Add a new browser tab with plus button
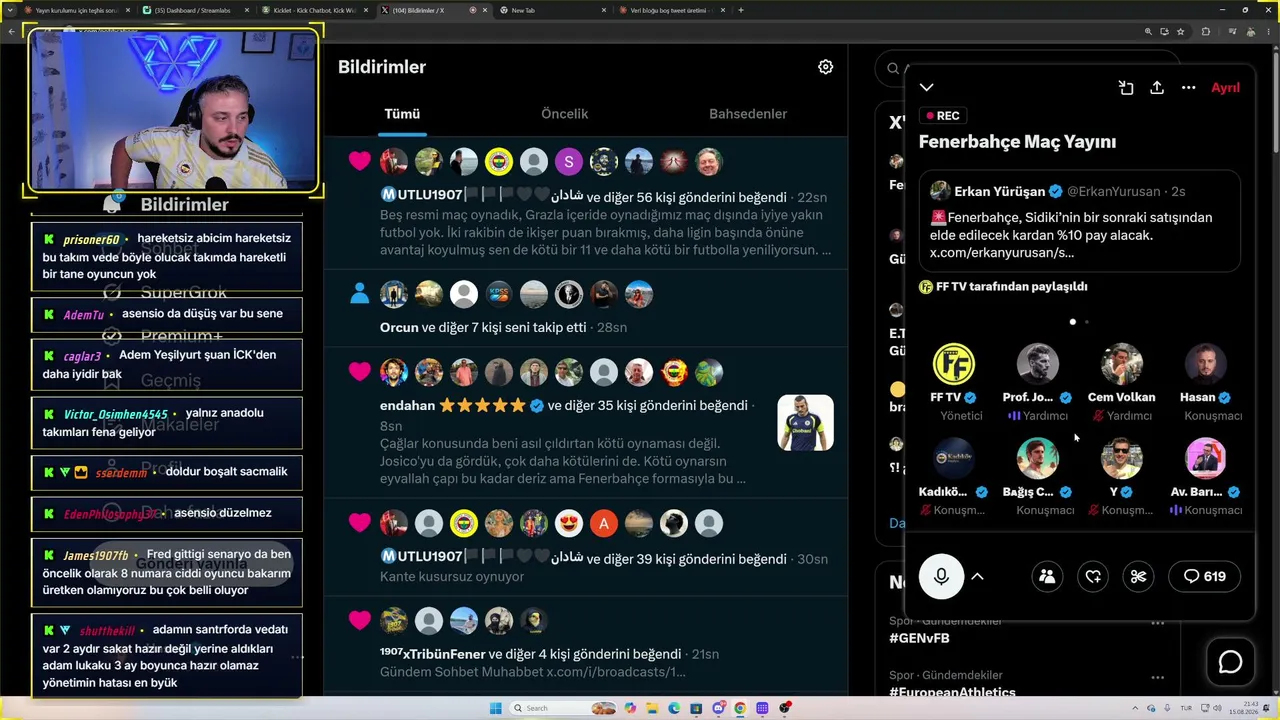This screenshot has height=720, width=1280. (741, 10)
